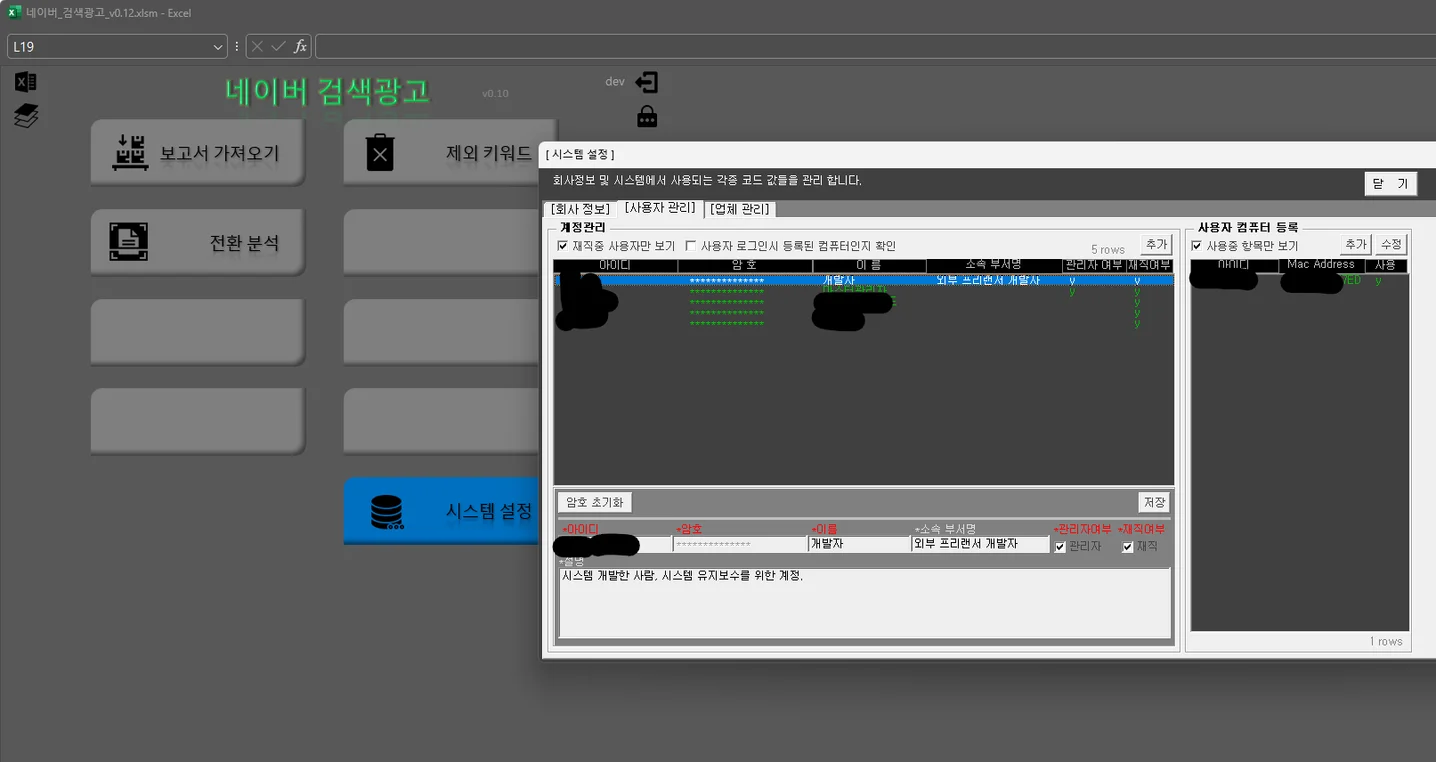Viewport: 1436px width, 762px height.
Task: Toggle 재직중 사용자만 보기 checkbox
Action: click(x=562, y=246)
